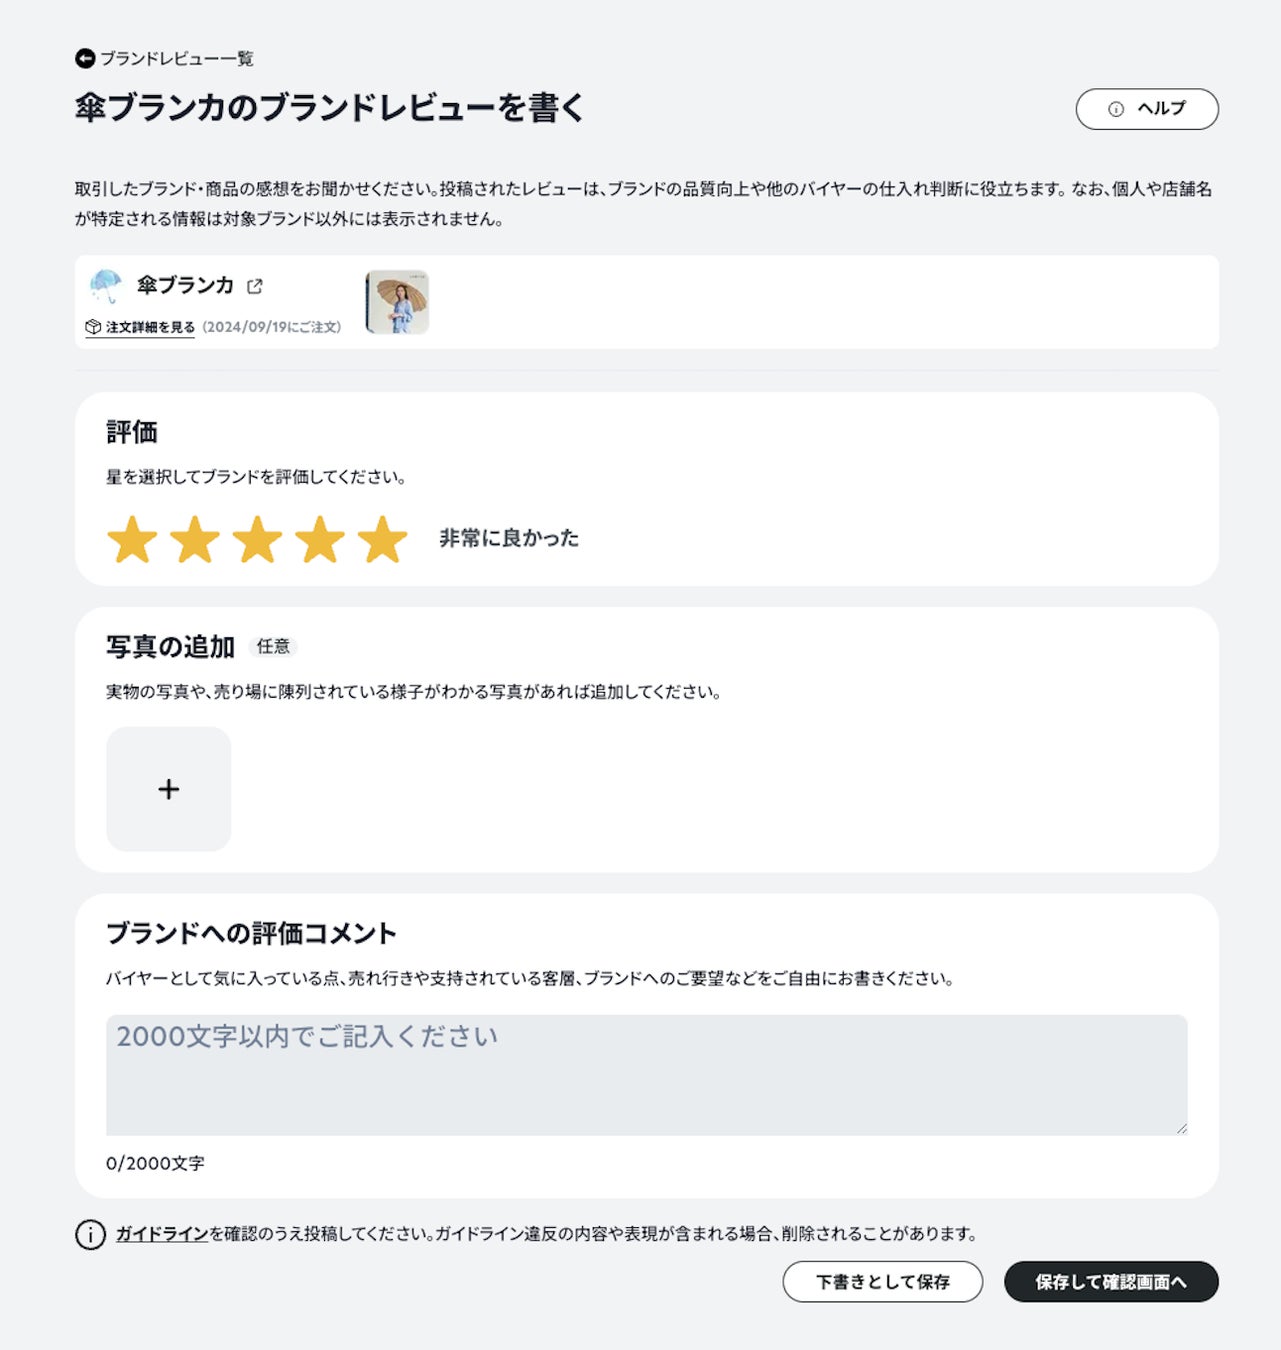Click the info icon beside guideline notice

tap(90, 1235)
